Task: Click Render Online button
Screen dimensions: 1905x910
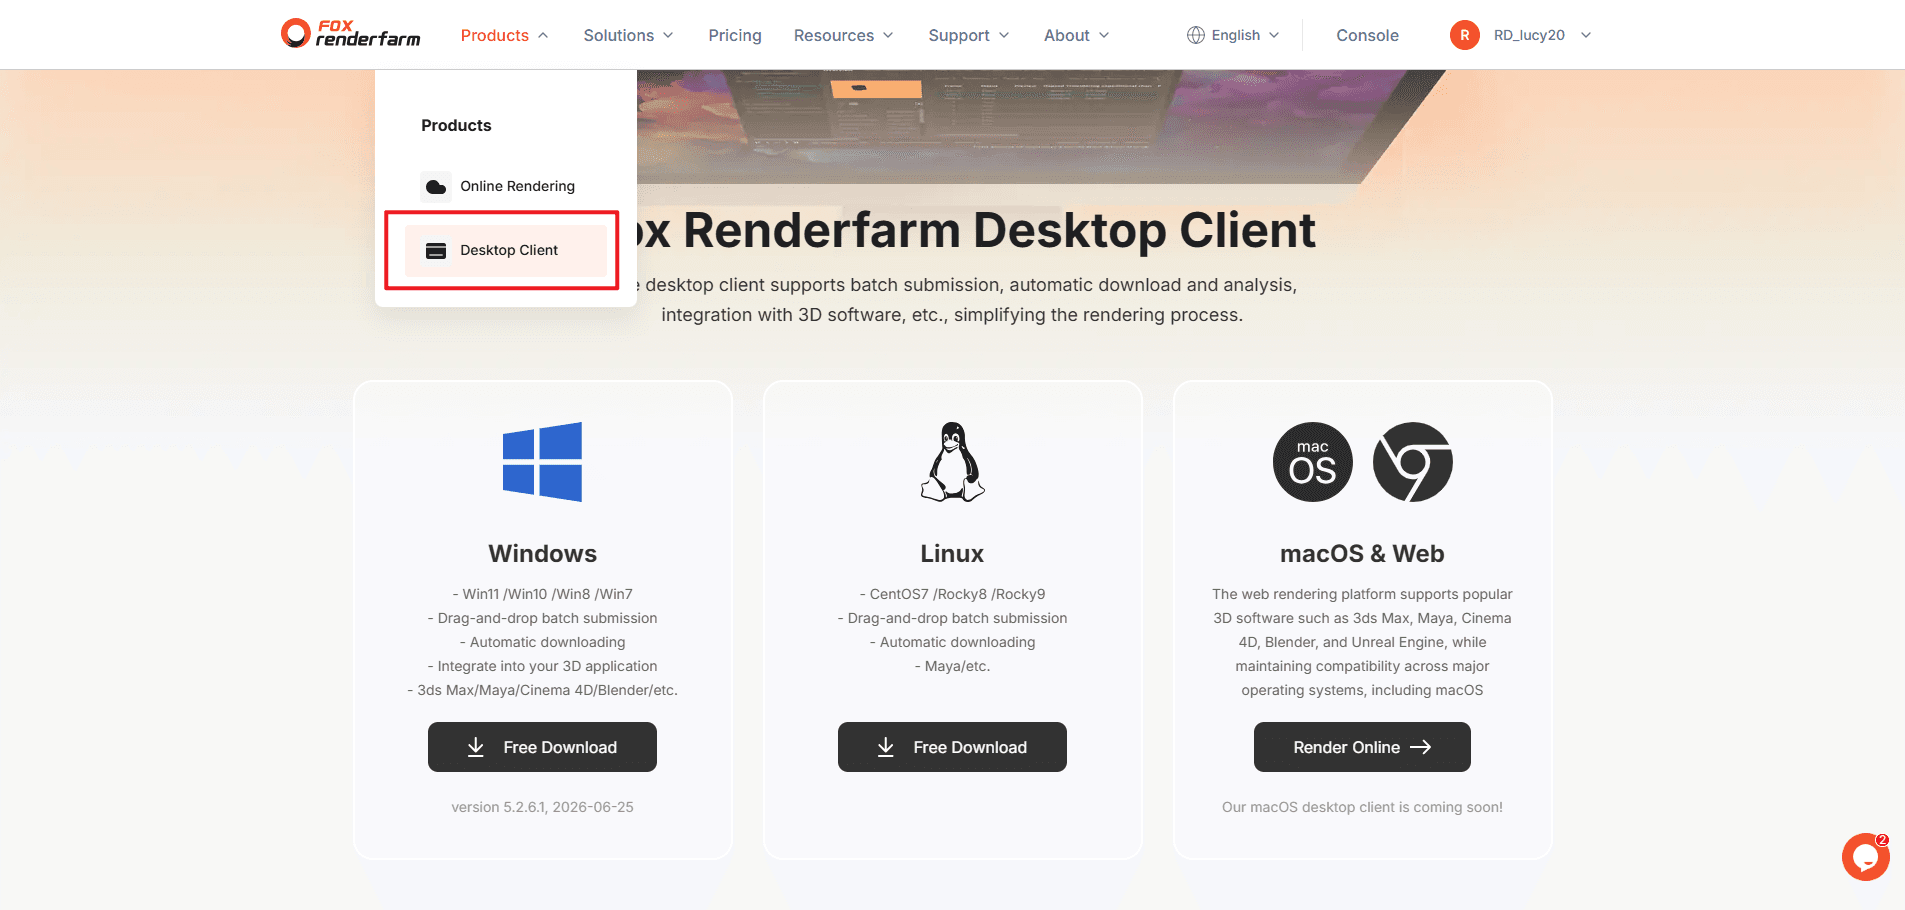Action: (1362, 747)
